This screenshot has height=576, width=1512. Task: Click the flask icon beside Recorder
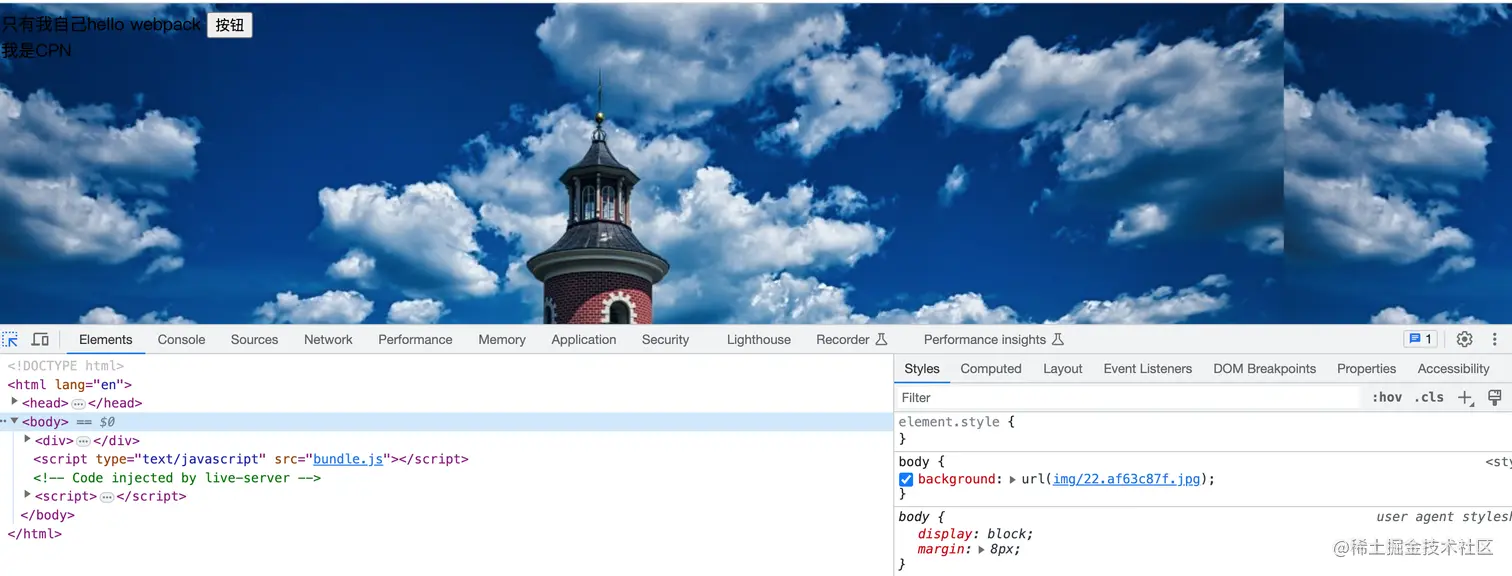(881, 340)
